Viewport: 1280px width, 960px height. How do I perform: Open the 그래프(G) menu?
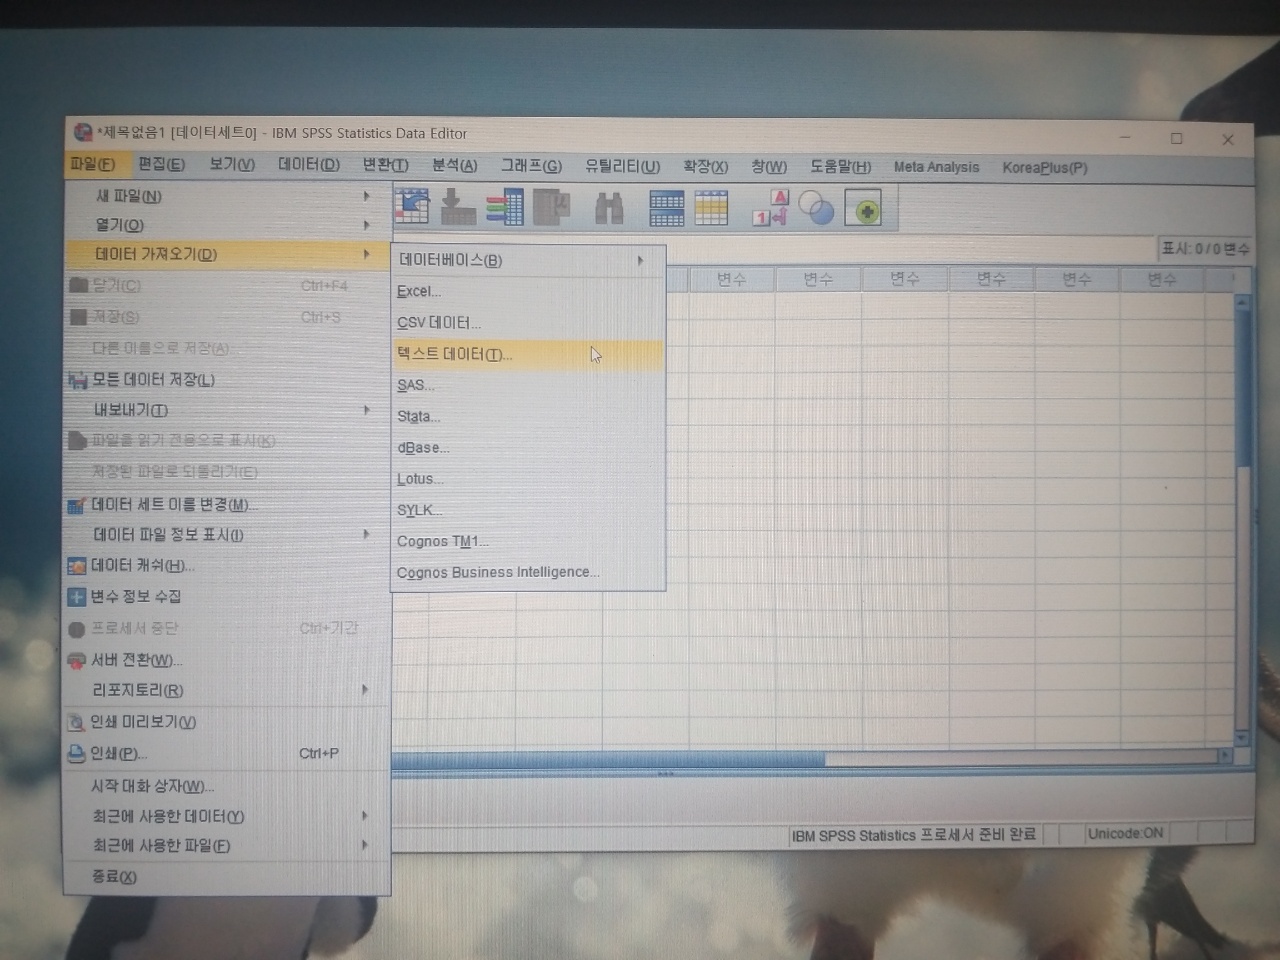(x=531, y=165)
